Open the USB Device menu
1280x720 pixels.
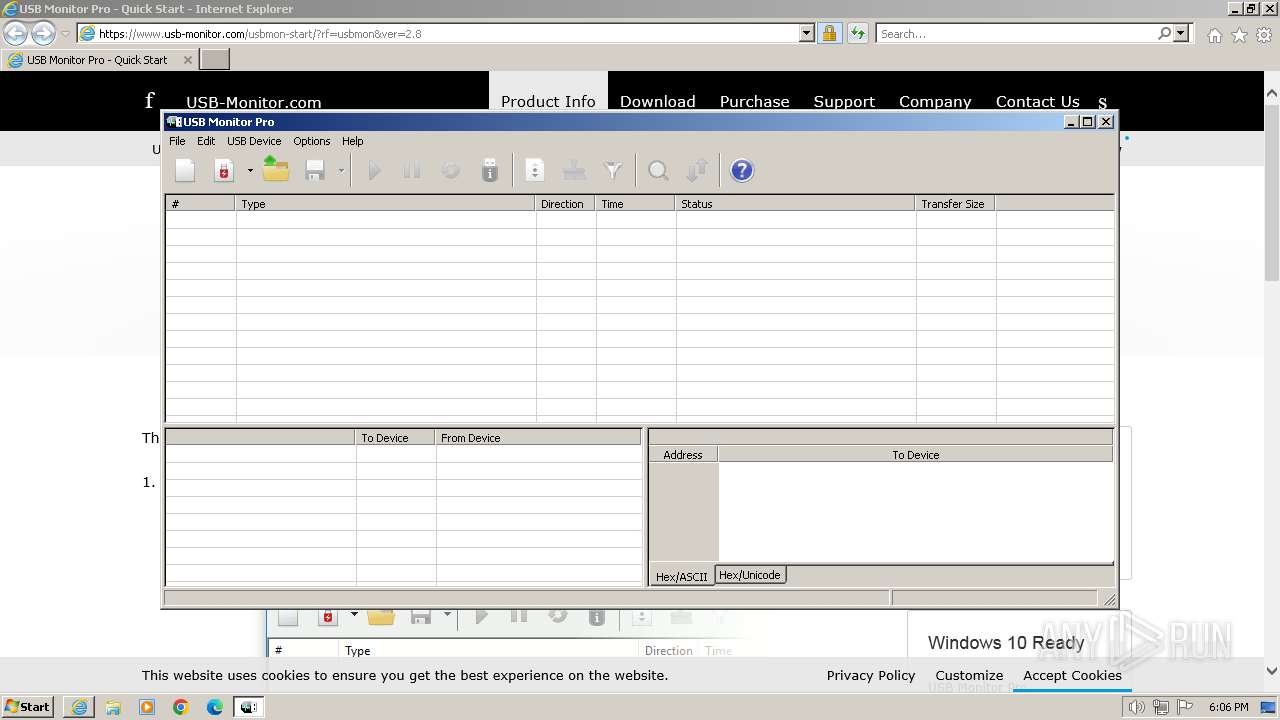[254, 141]
